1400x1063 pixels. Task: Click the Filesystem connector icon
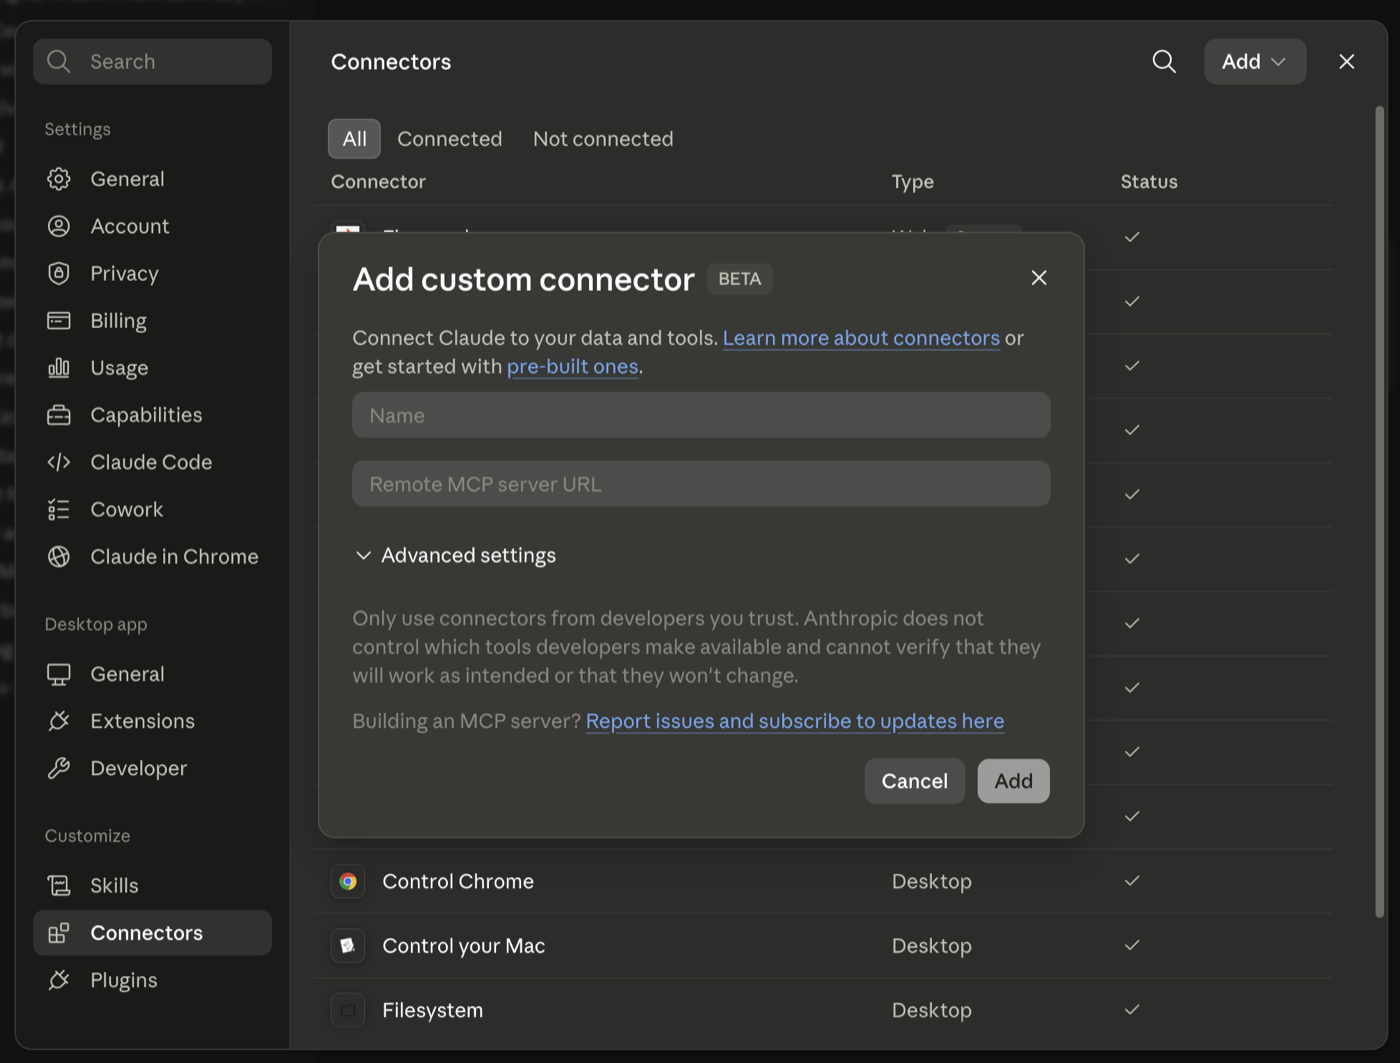click(348, 1010)
